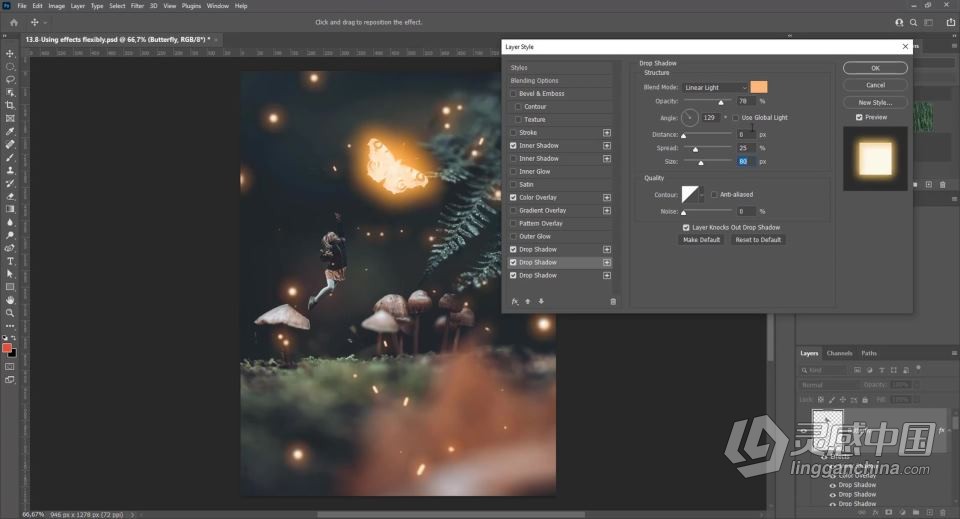Image resolution: width=960 pixels, height=519 pixels.
Task: Open the Blend Mode Linear Light dropdown
Action: [715, 88]
